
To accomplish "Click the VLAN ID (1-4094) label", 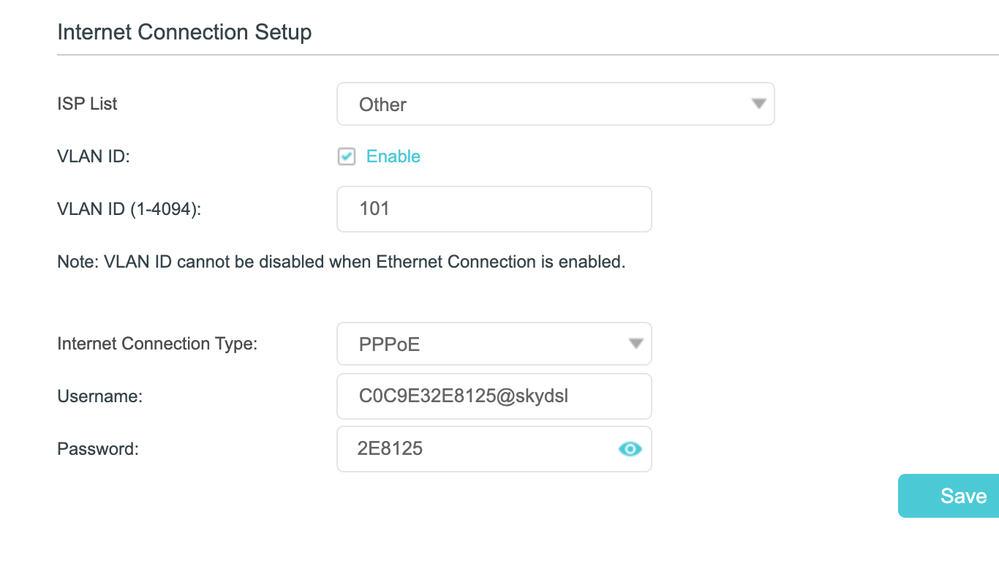I will click(137, 209).
